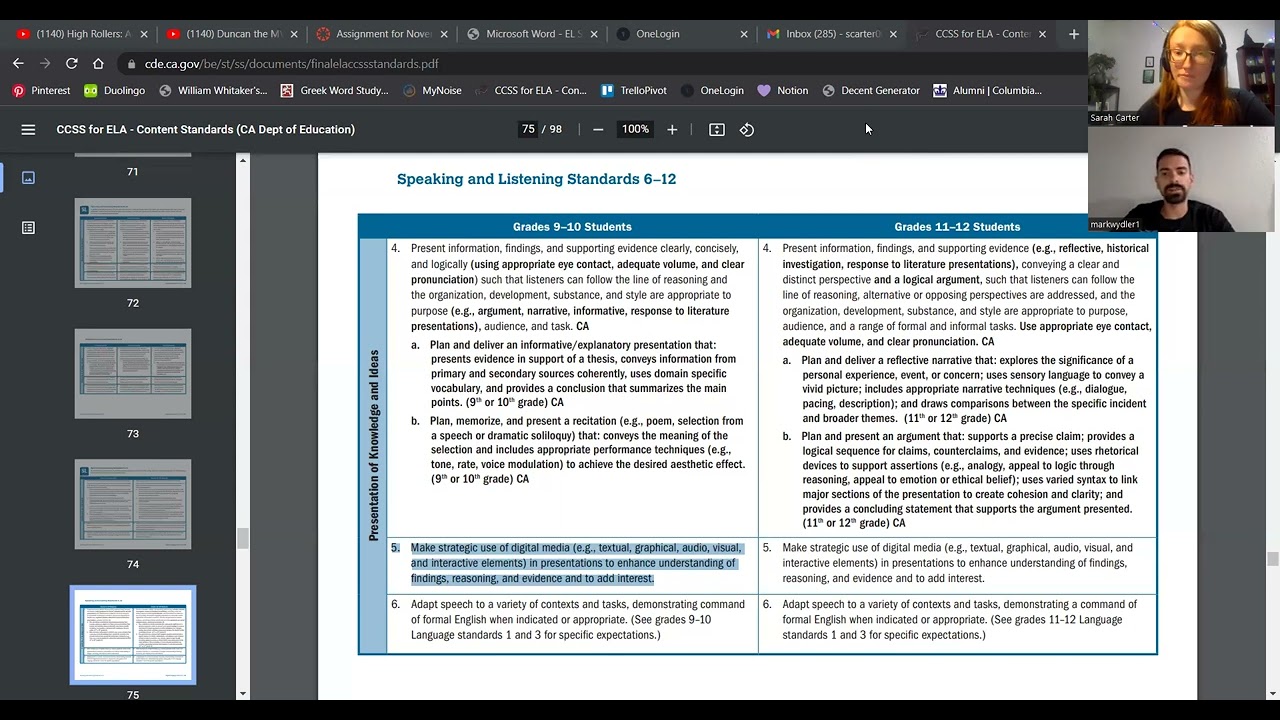Select page 72 thumbnail
The image size is (1280, 720).
pos(133,243)
